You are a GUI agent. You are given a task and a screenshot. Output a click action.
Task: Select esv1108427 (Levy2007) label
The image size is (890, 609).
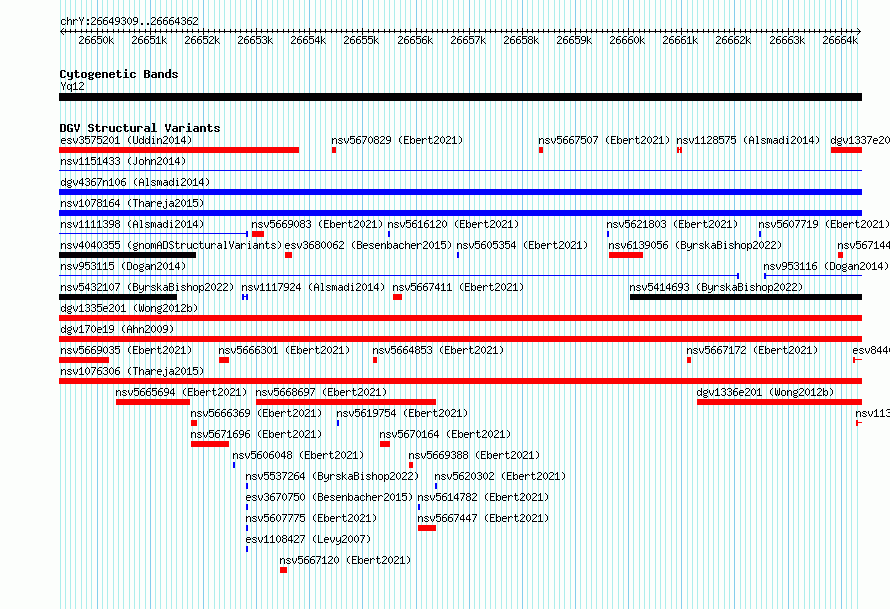pyautogui.click(x=308, y=539)
